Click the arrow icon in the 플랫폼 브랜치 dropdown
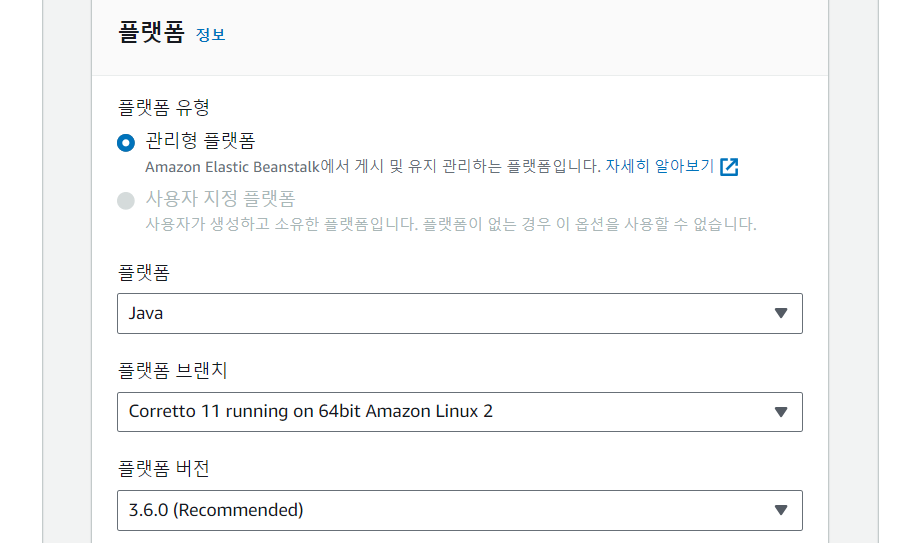917x543 pixels. [x=781, y=412]
